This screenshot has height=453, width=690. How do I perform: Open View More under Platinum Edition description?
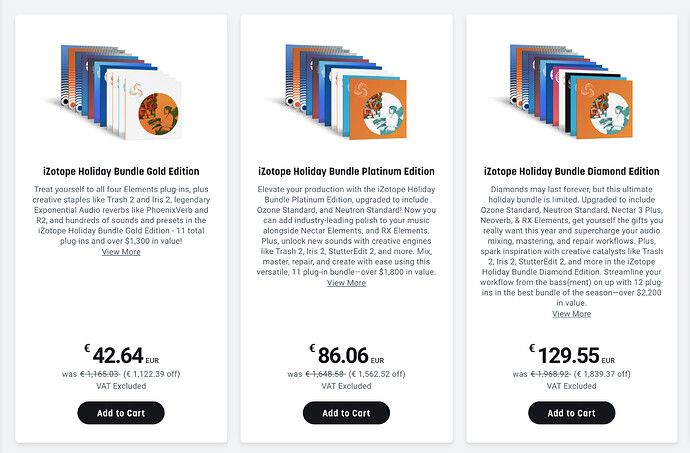(346, 283)
